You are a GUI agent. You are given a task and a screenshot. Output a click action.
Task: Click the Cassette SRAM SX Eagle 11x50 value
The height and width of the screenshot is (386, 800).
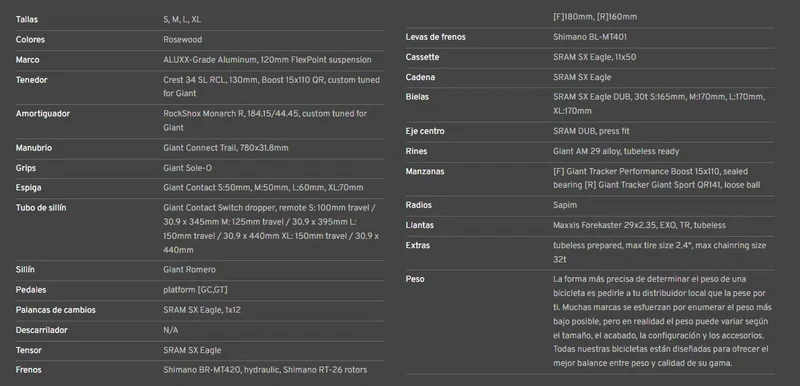[x=594, y=57]
